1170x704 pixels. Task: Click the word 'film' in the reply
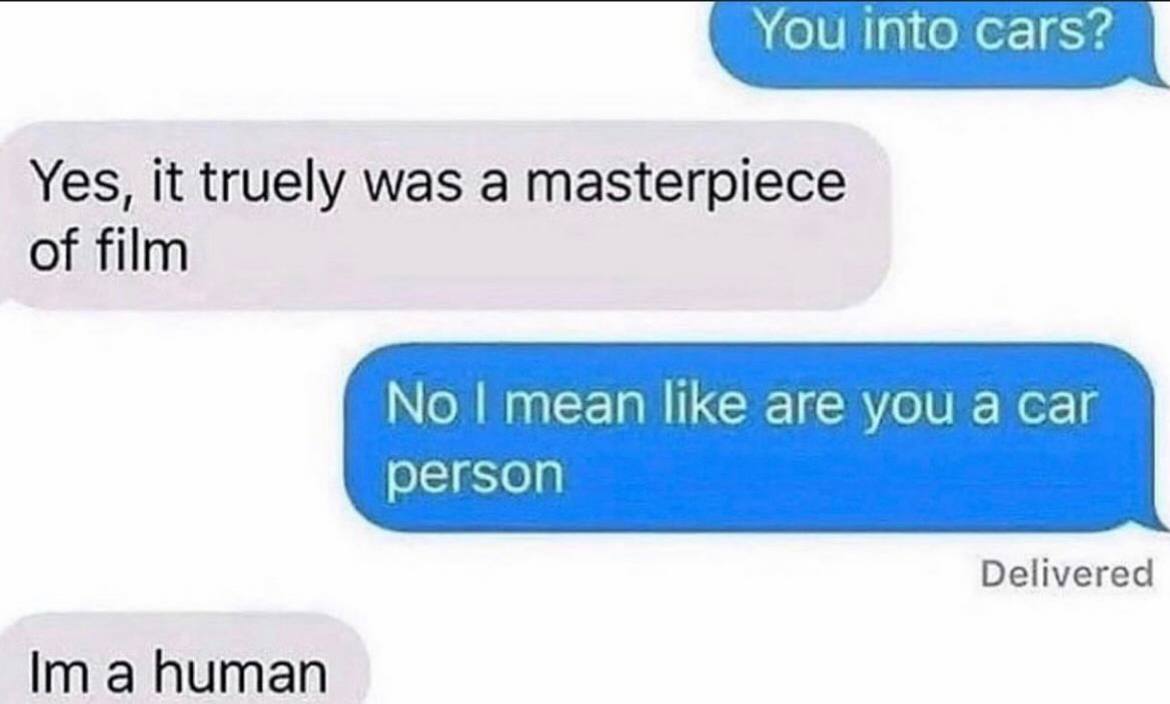click(x=143, y=251)
